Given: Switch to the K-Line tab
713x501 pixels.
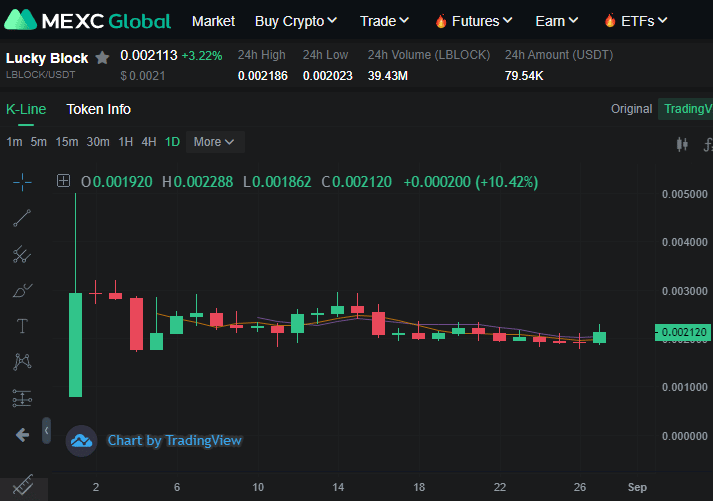Looking at the screenshot, I should (26, 109).
